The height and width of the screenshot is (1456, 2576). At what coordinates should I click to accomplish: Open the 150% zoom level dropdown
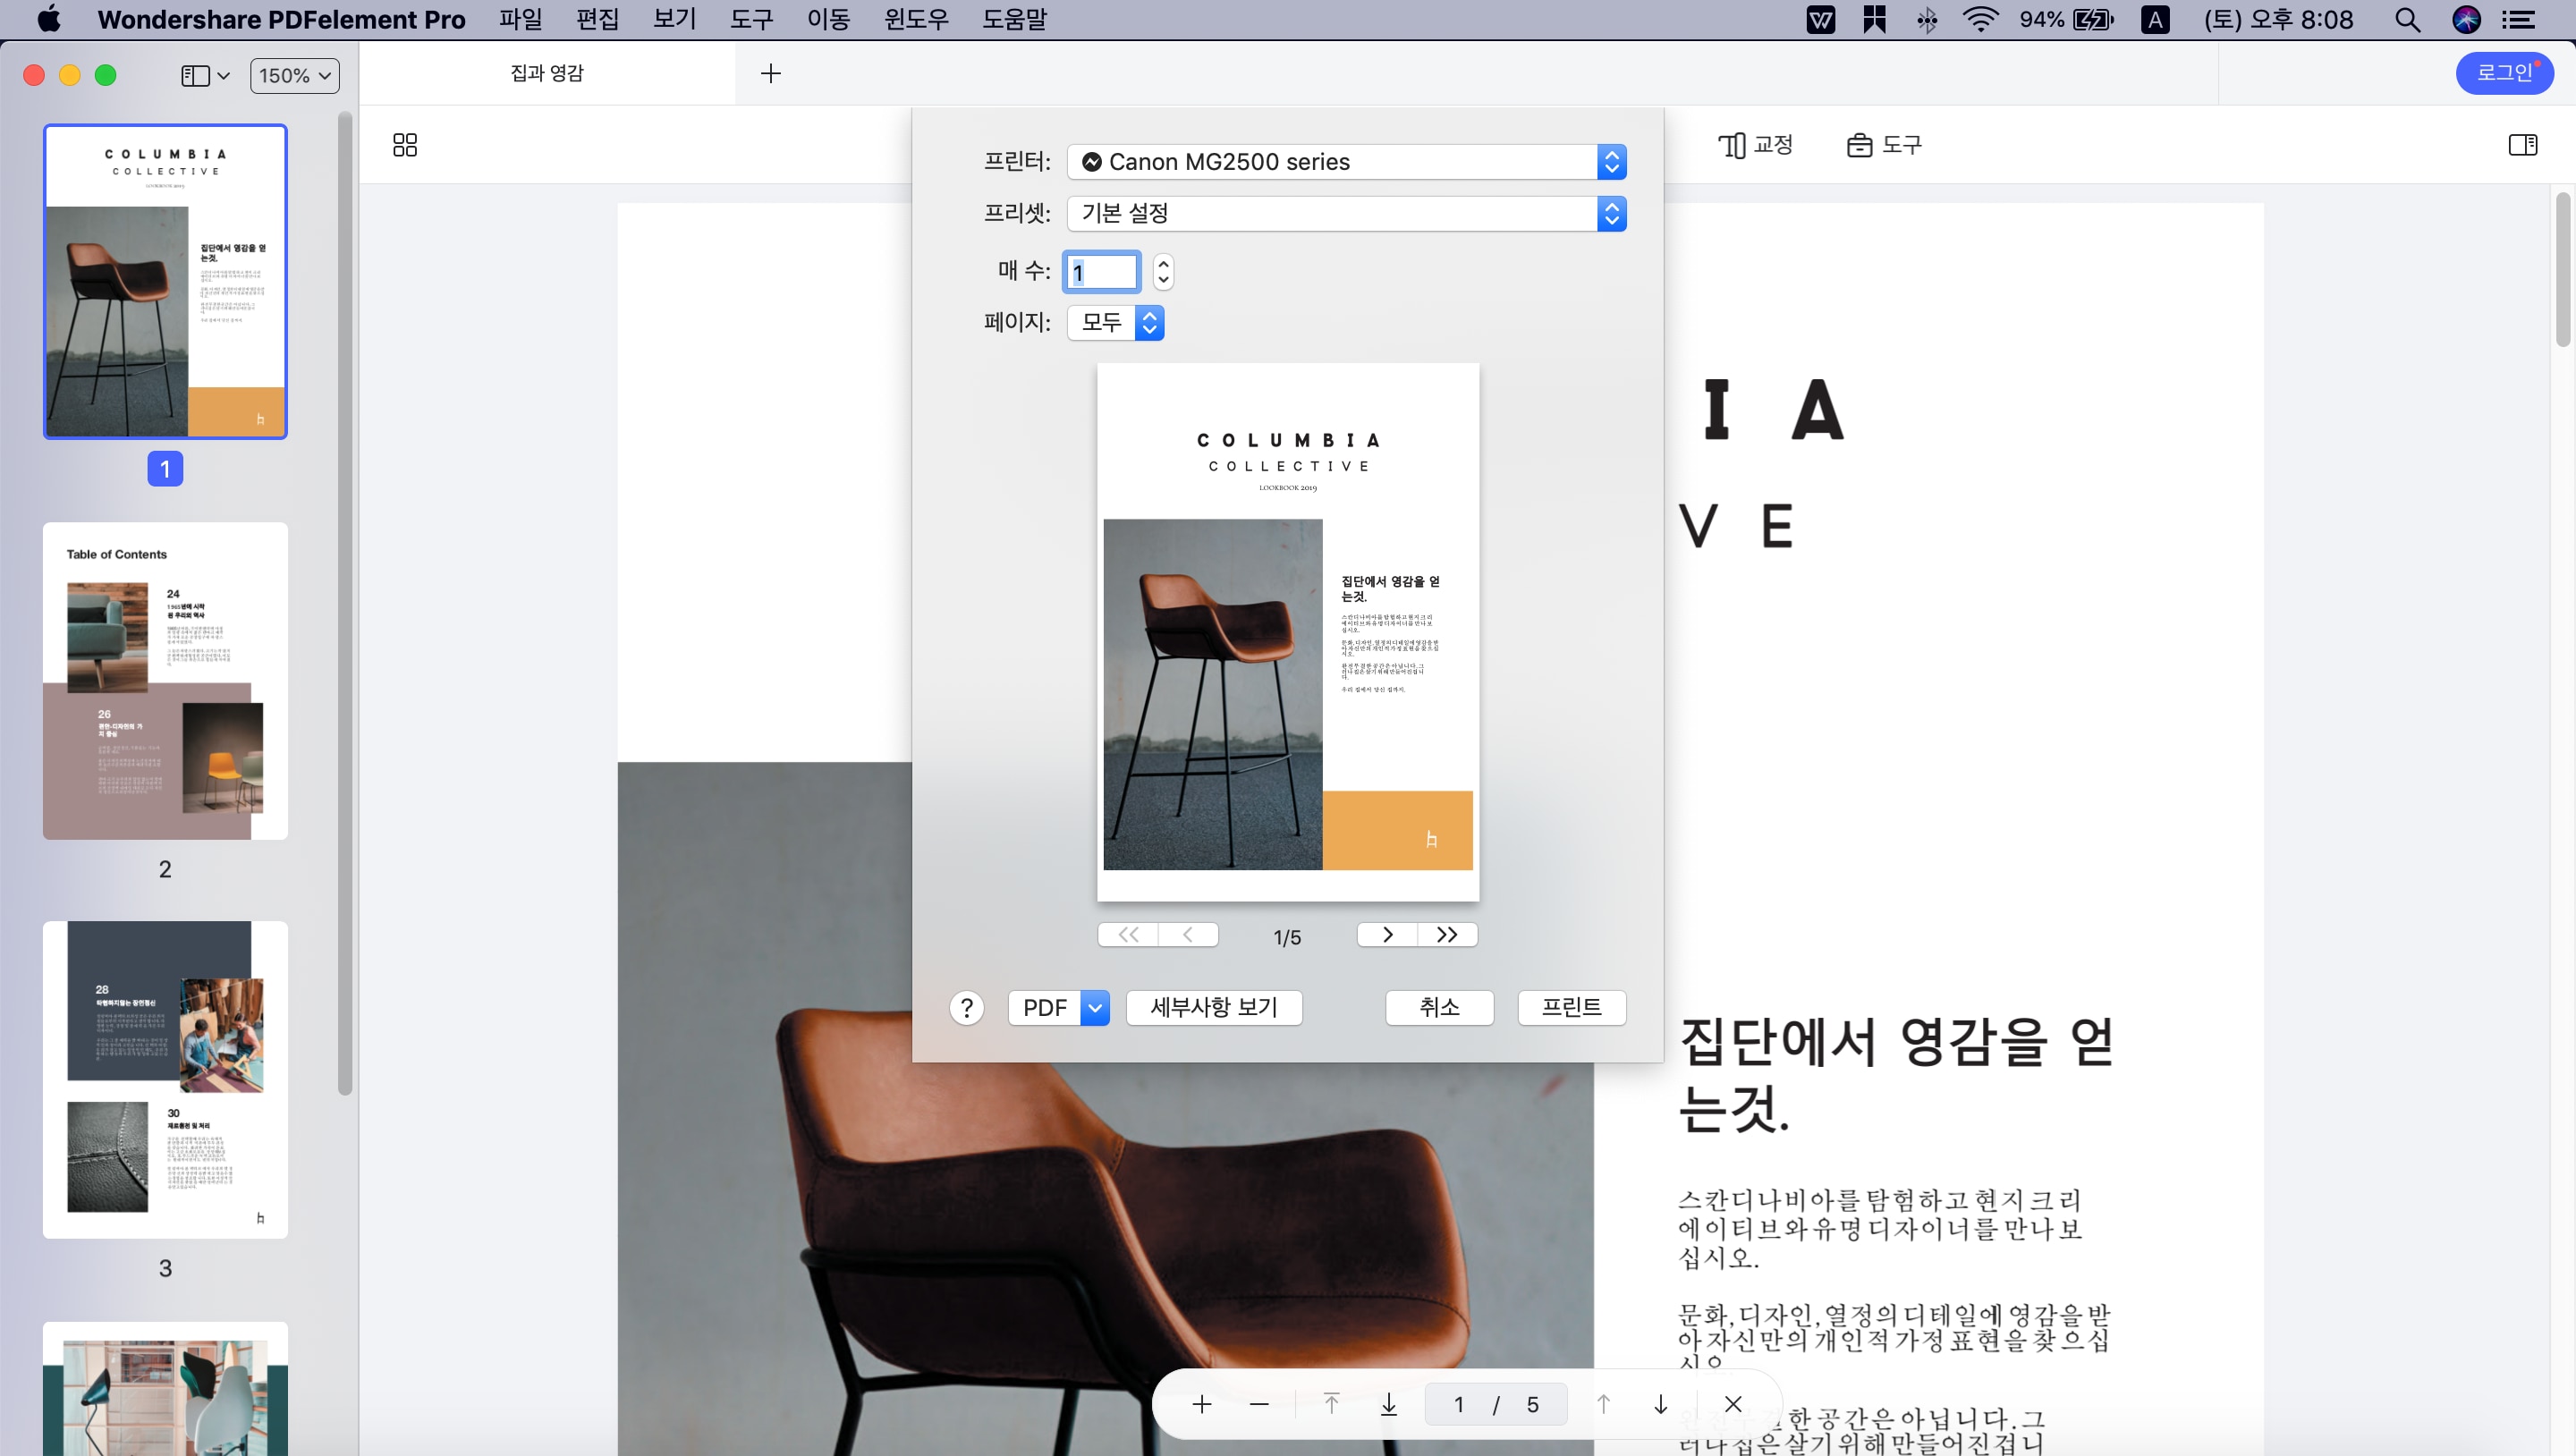(294, 76)
